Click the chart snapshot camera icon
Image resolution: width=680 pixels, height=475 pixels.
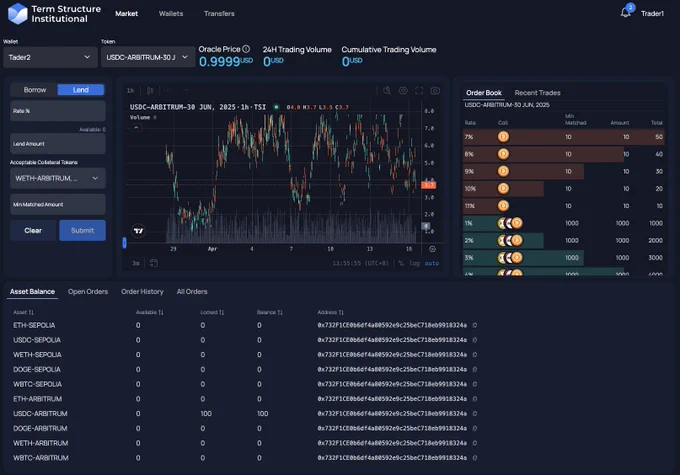(x=435, y=90)
